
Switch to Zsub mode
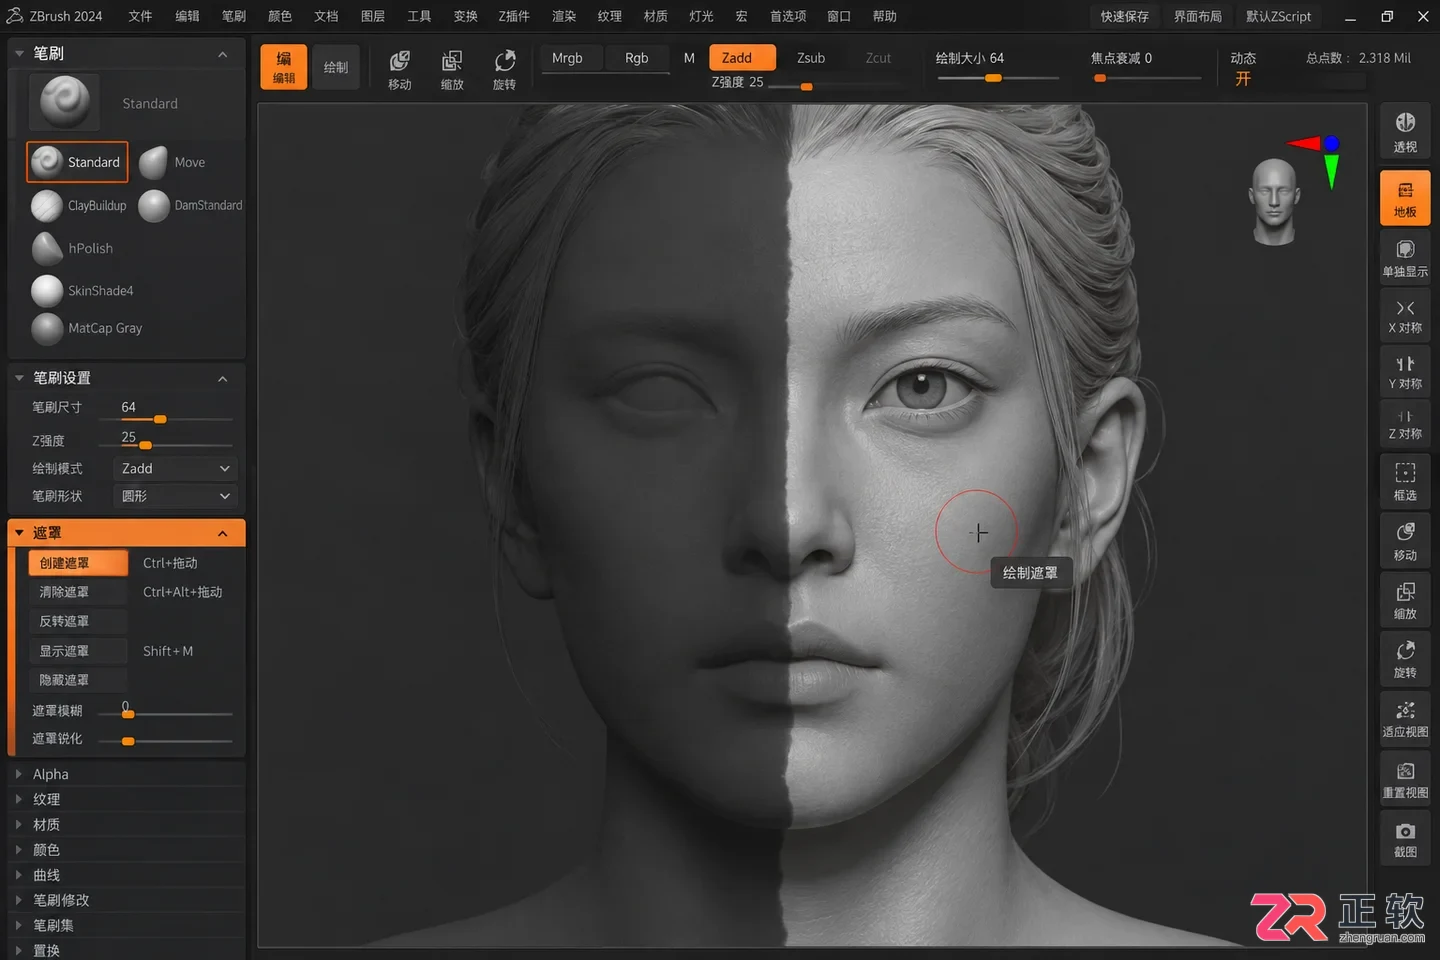coord(811,58)
